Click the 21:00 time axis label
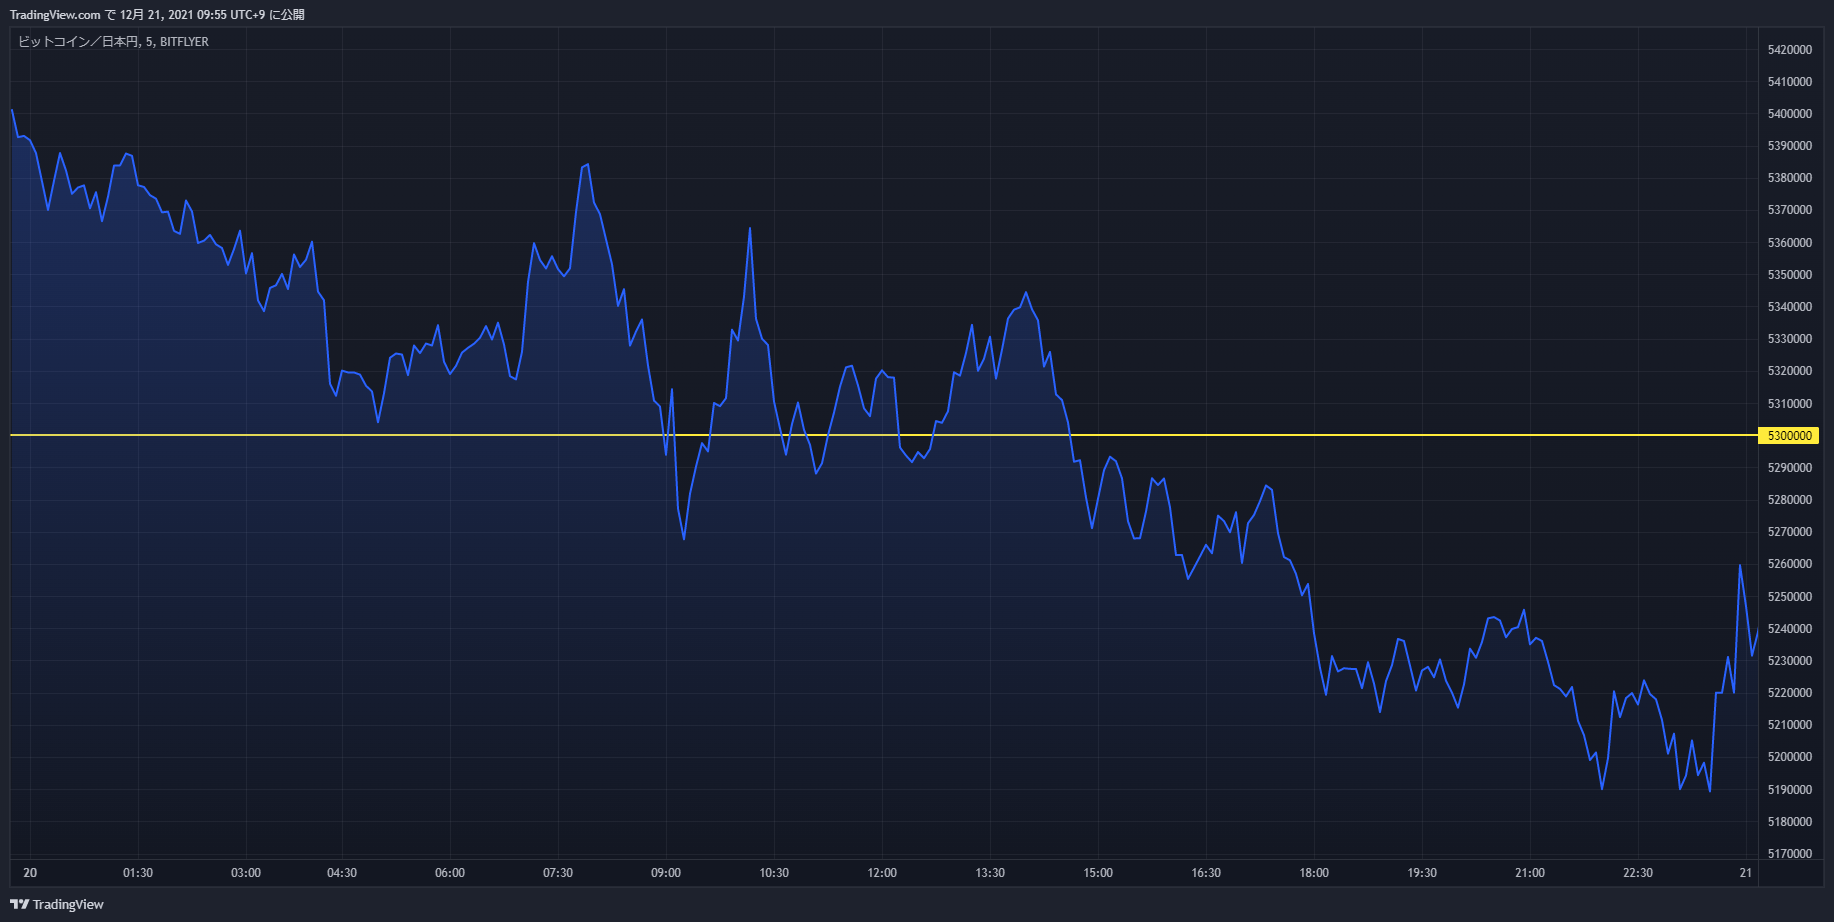Screen dimensions: 1834x922 (x=1530, y=873)
